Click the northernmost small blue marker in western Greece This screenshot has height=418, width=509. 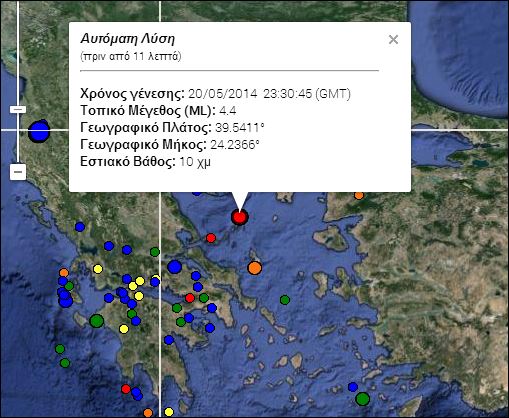point(80,227)
